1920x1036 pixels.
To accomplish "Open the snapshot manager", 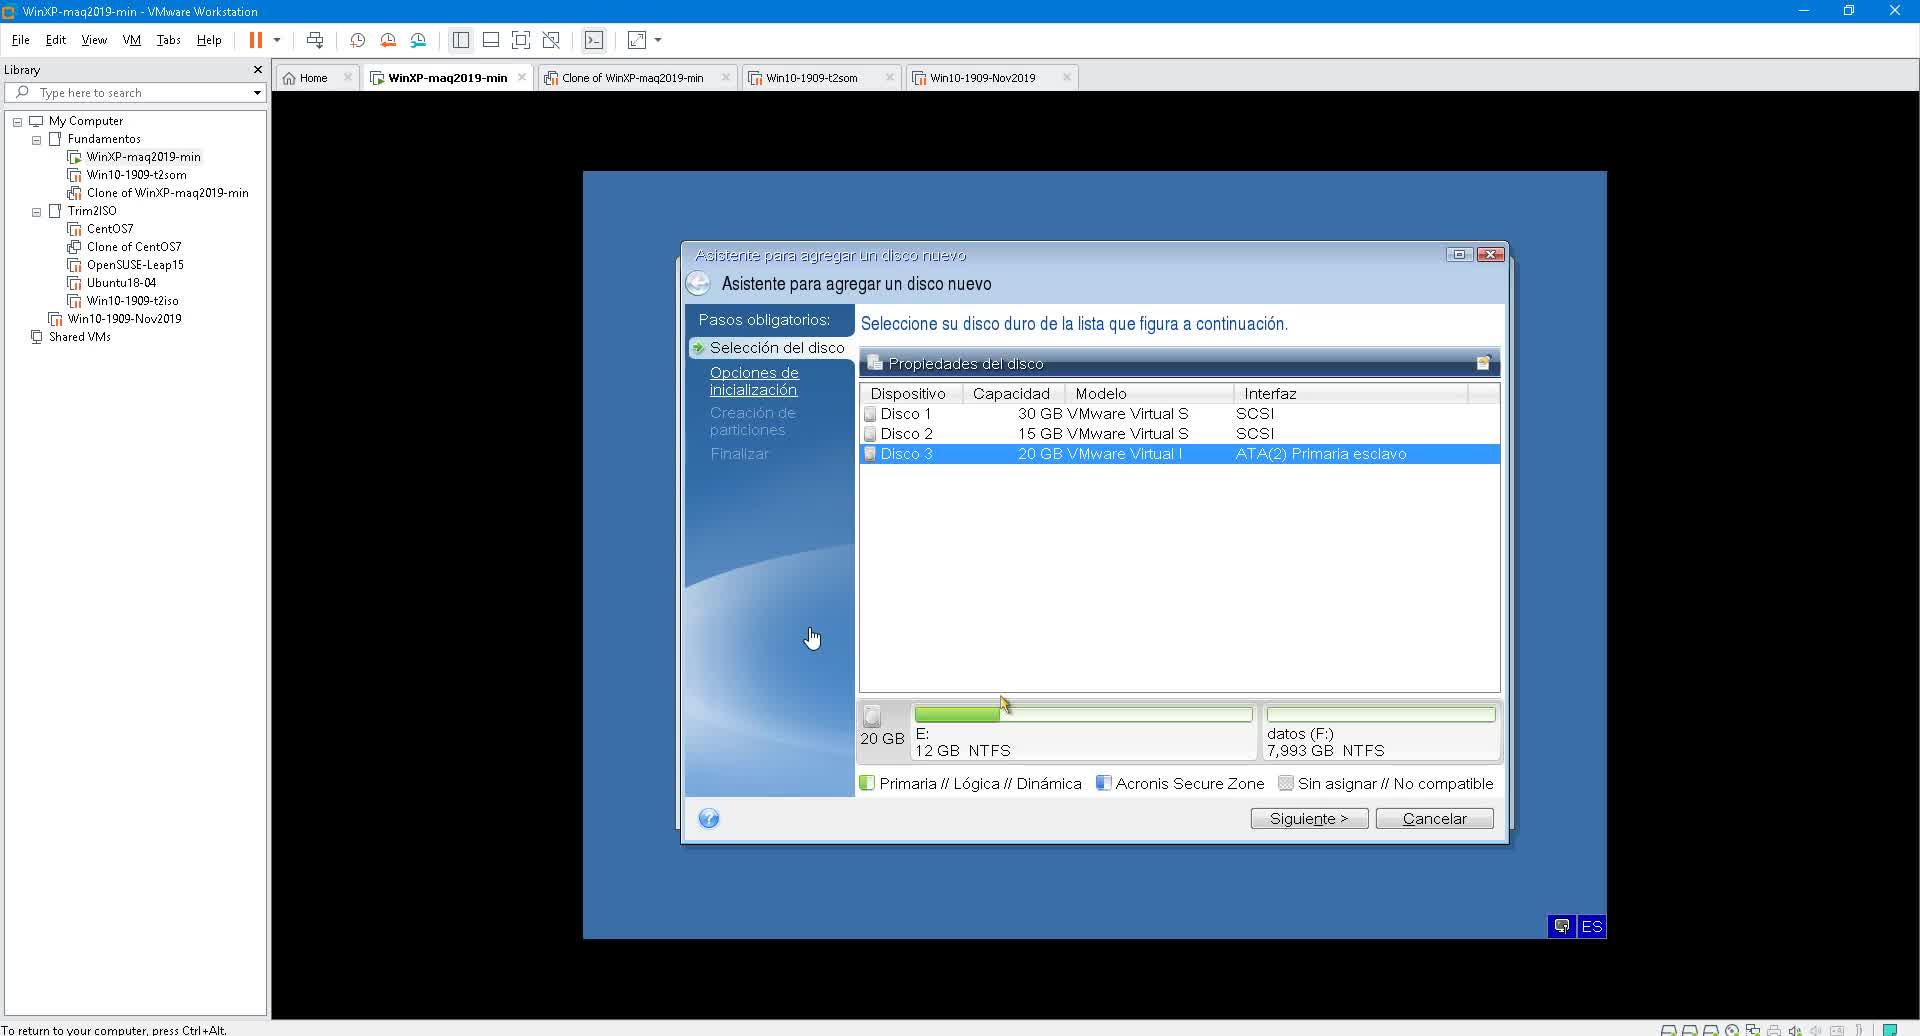I will coord(418,40).
